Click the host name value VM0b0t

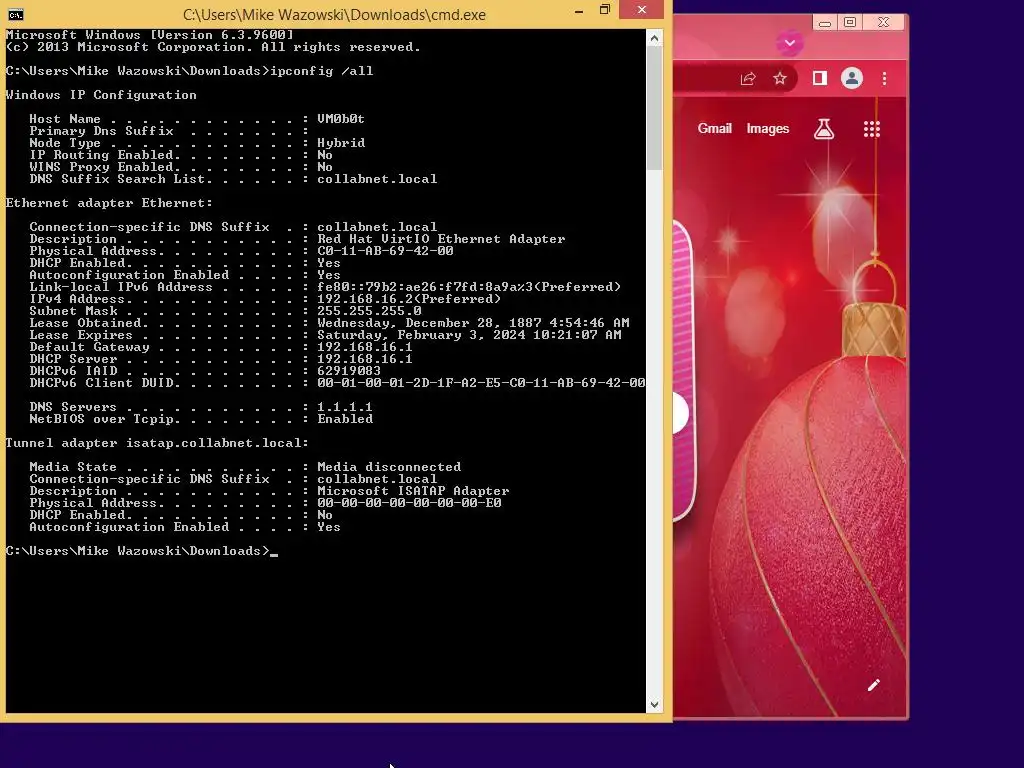(x=341, y=119)
